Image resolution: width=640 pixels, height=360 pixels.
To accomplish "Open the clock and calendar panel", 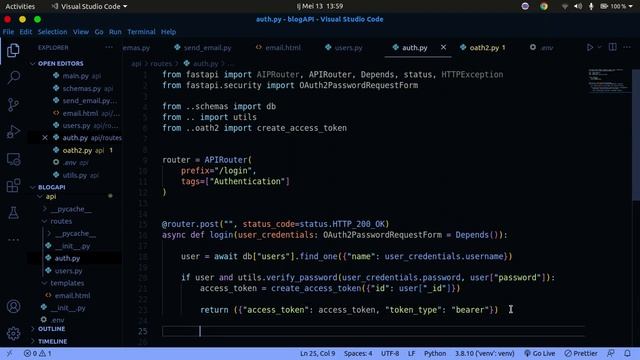I will 320,6.
